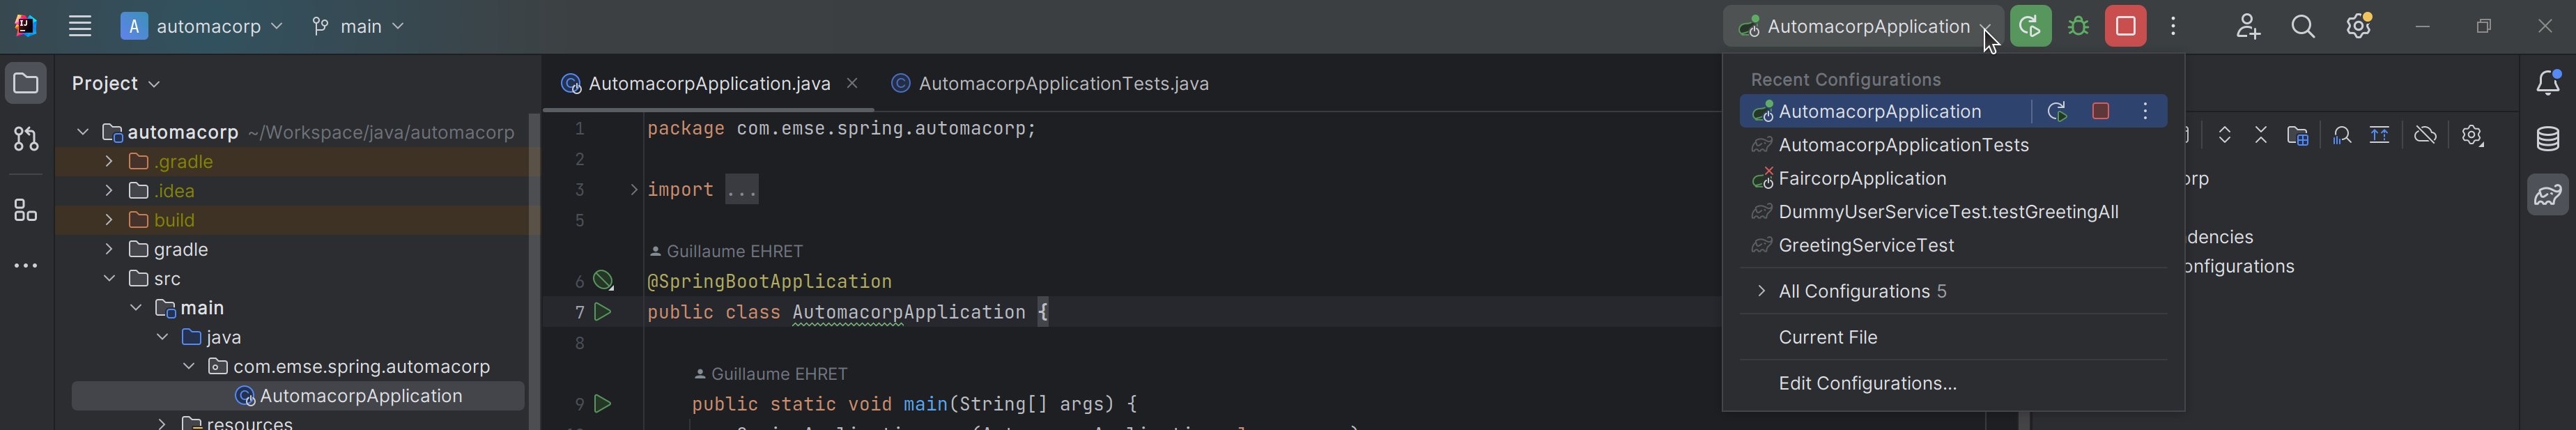This screenshot has width=2576, height=430.
Task: Open Code With Me add-user icon
Action: point(2248,27)
